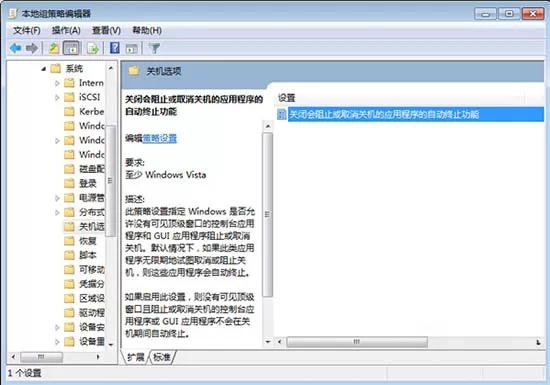Click the Forward arrow in toolbar

coord(32,48)
